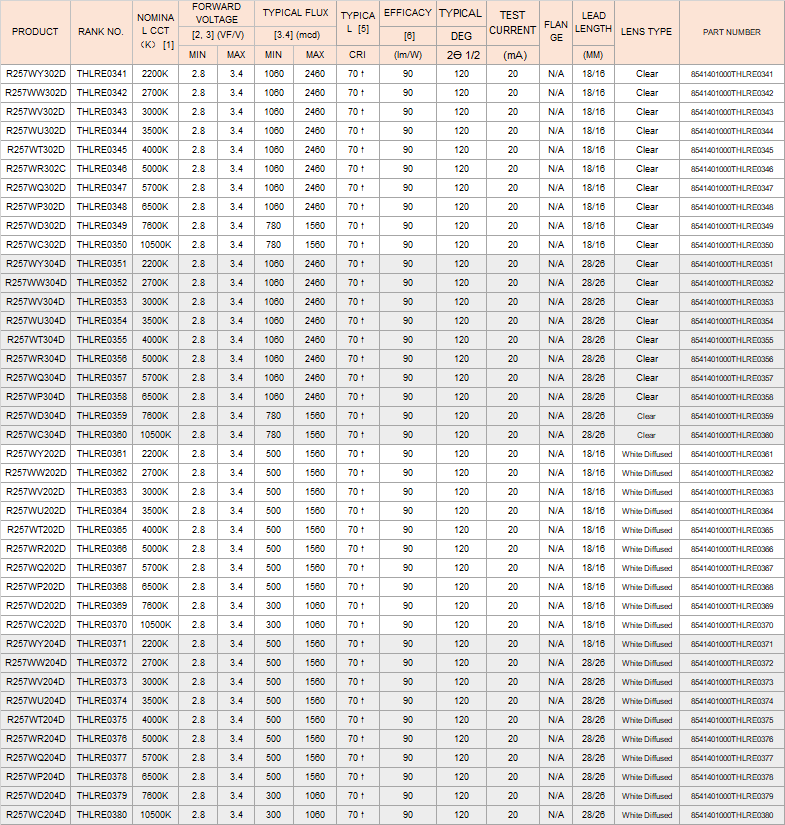Screen dimensions: 785x825
Task: Select product cell R257WY302D
Action: pyautogui.click(x=36, y=74)
